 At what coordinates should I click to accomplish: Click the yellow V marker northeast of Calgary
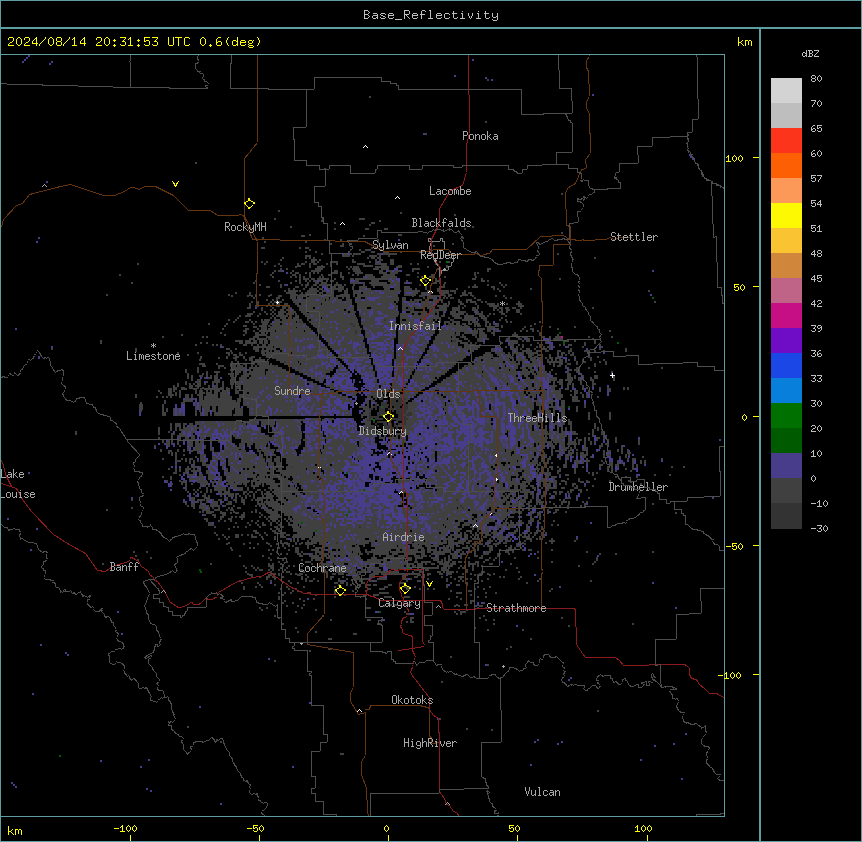[x=429, y=584]
